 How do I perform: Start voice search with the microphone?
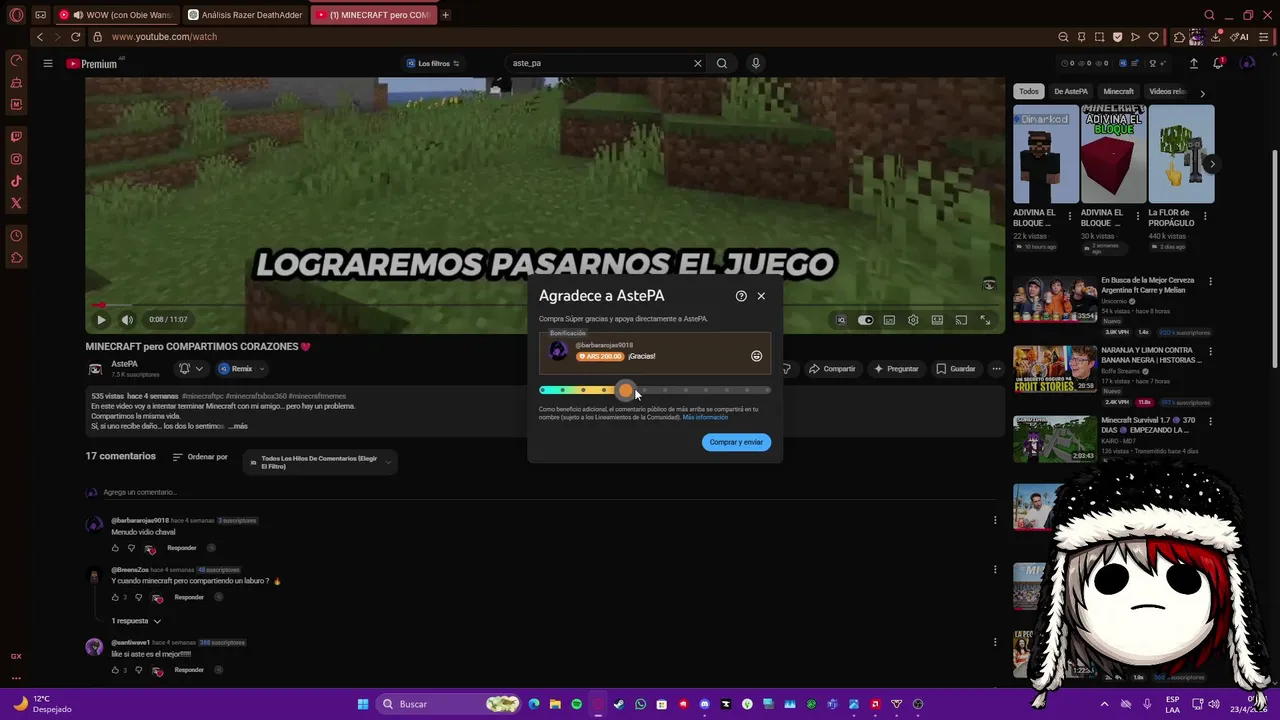click(x=755, y=63)
